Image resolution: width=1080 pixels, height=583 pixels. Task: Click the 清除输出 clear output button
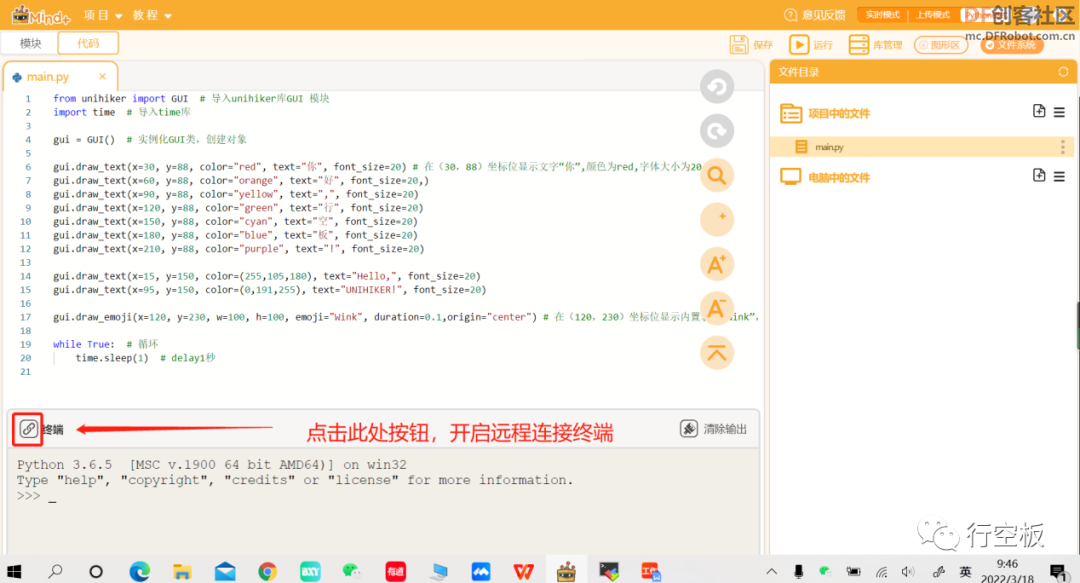[714, 429]
